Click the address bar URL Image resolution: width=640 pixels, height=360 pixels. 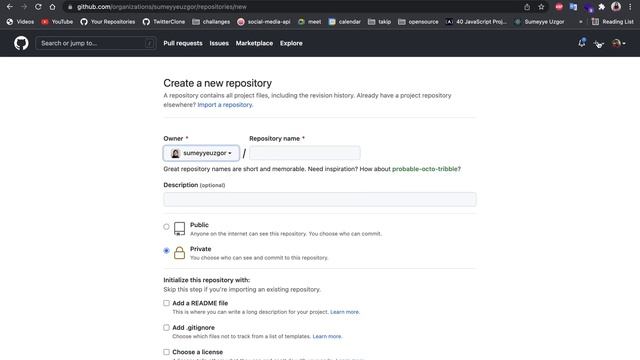tap(162, 7)
